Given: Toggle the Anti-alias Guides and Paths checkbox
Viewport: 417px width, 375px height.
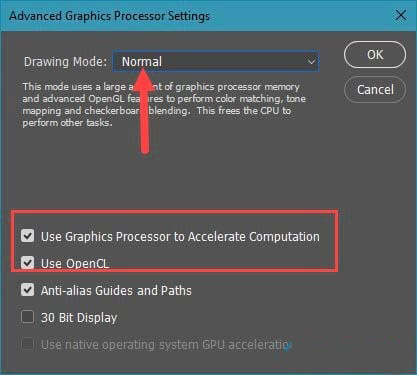Looking at the screenshot, I should coord(27,290).
